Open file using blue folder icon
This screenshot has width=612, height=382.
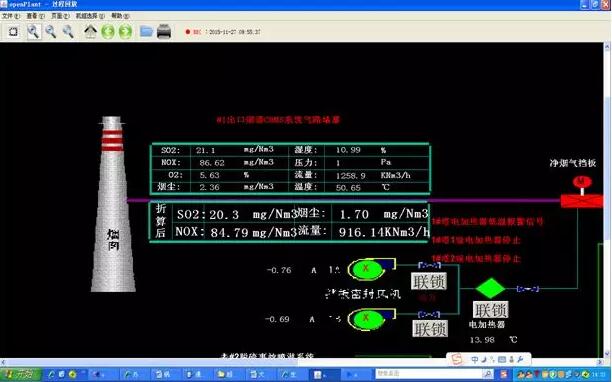point(146,31)
